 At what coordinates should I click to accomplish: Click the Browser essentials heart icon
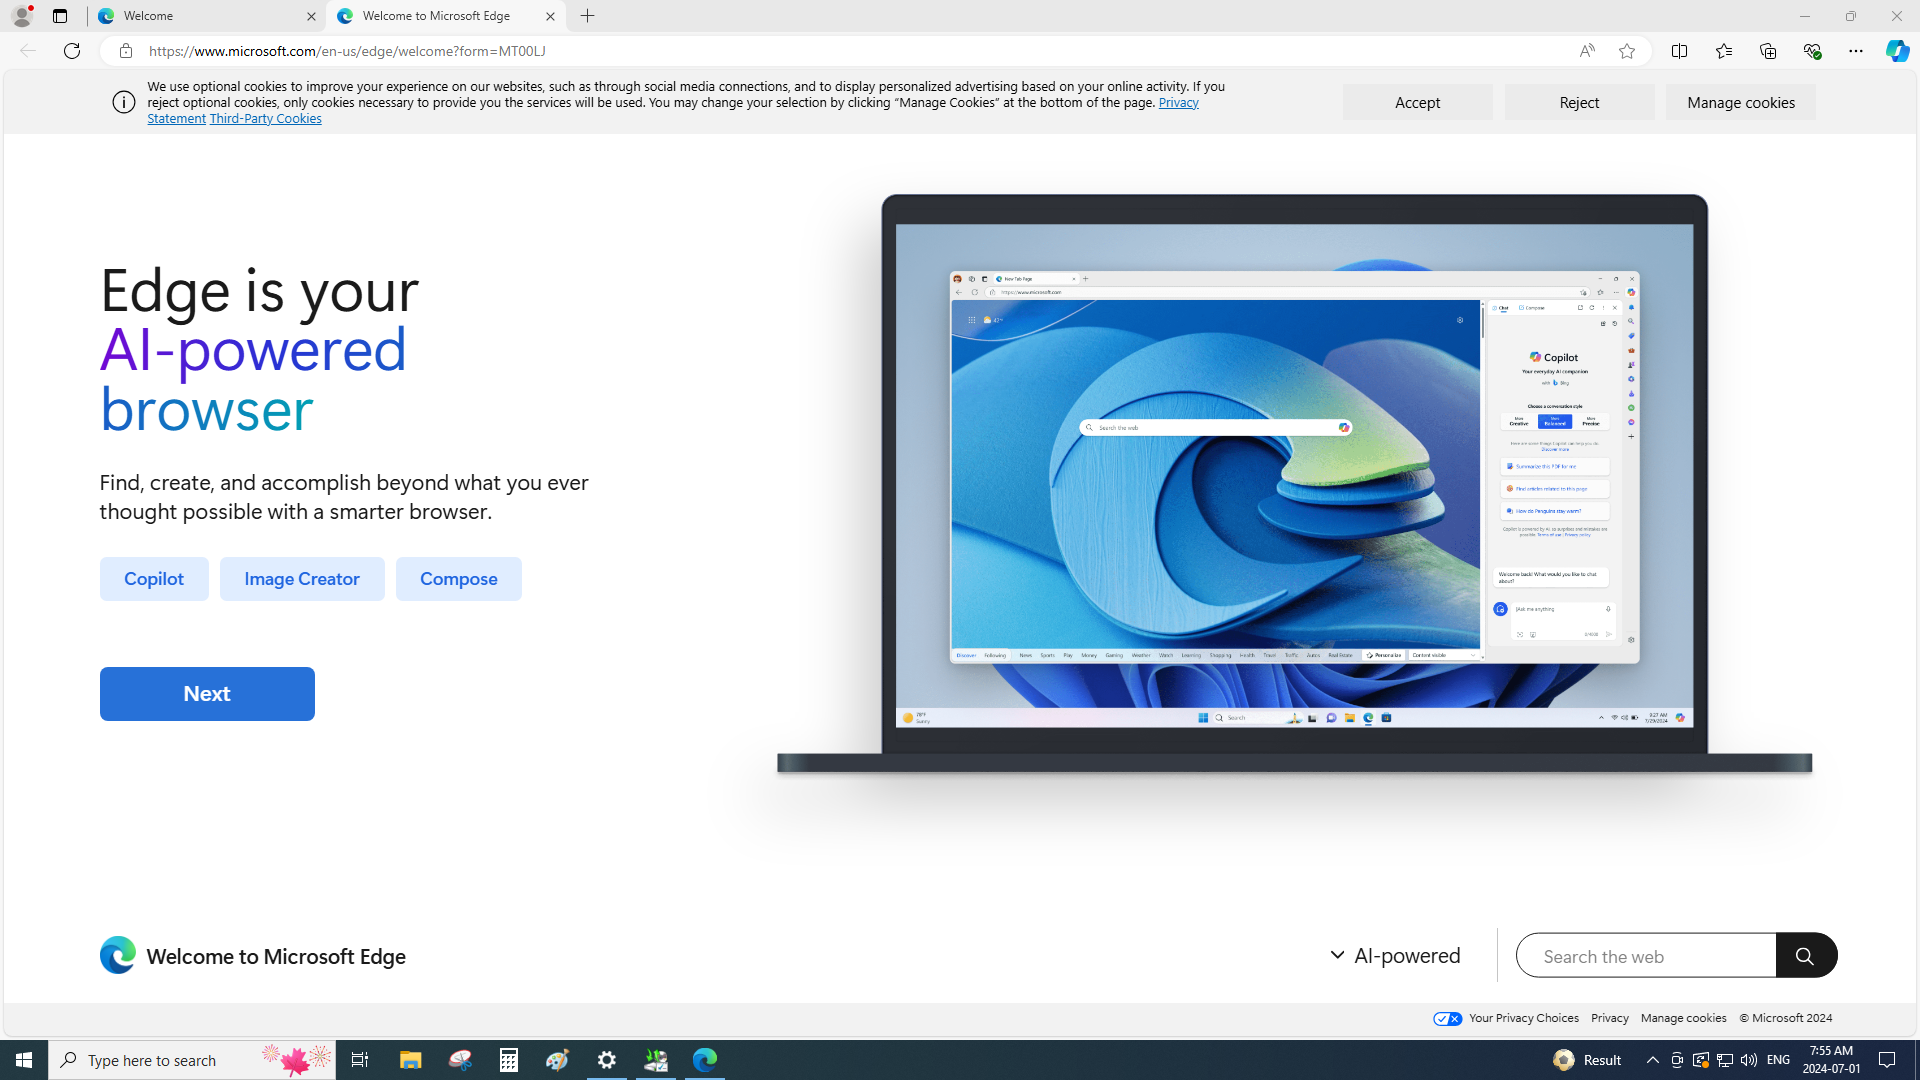coord(1811,51)
